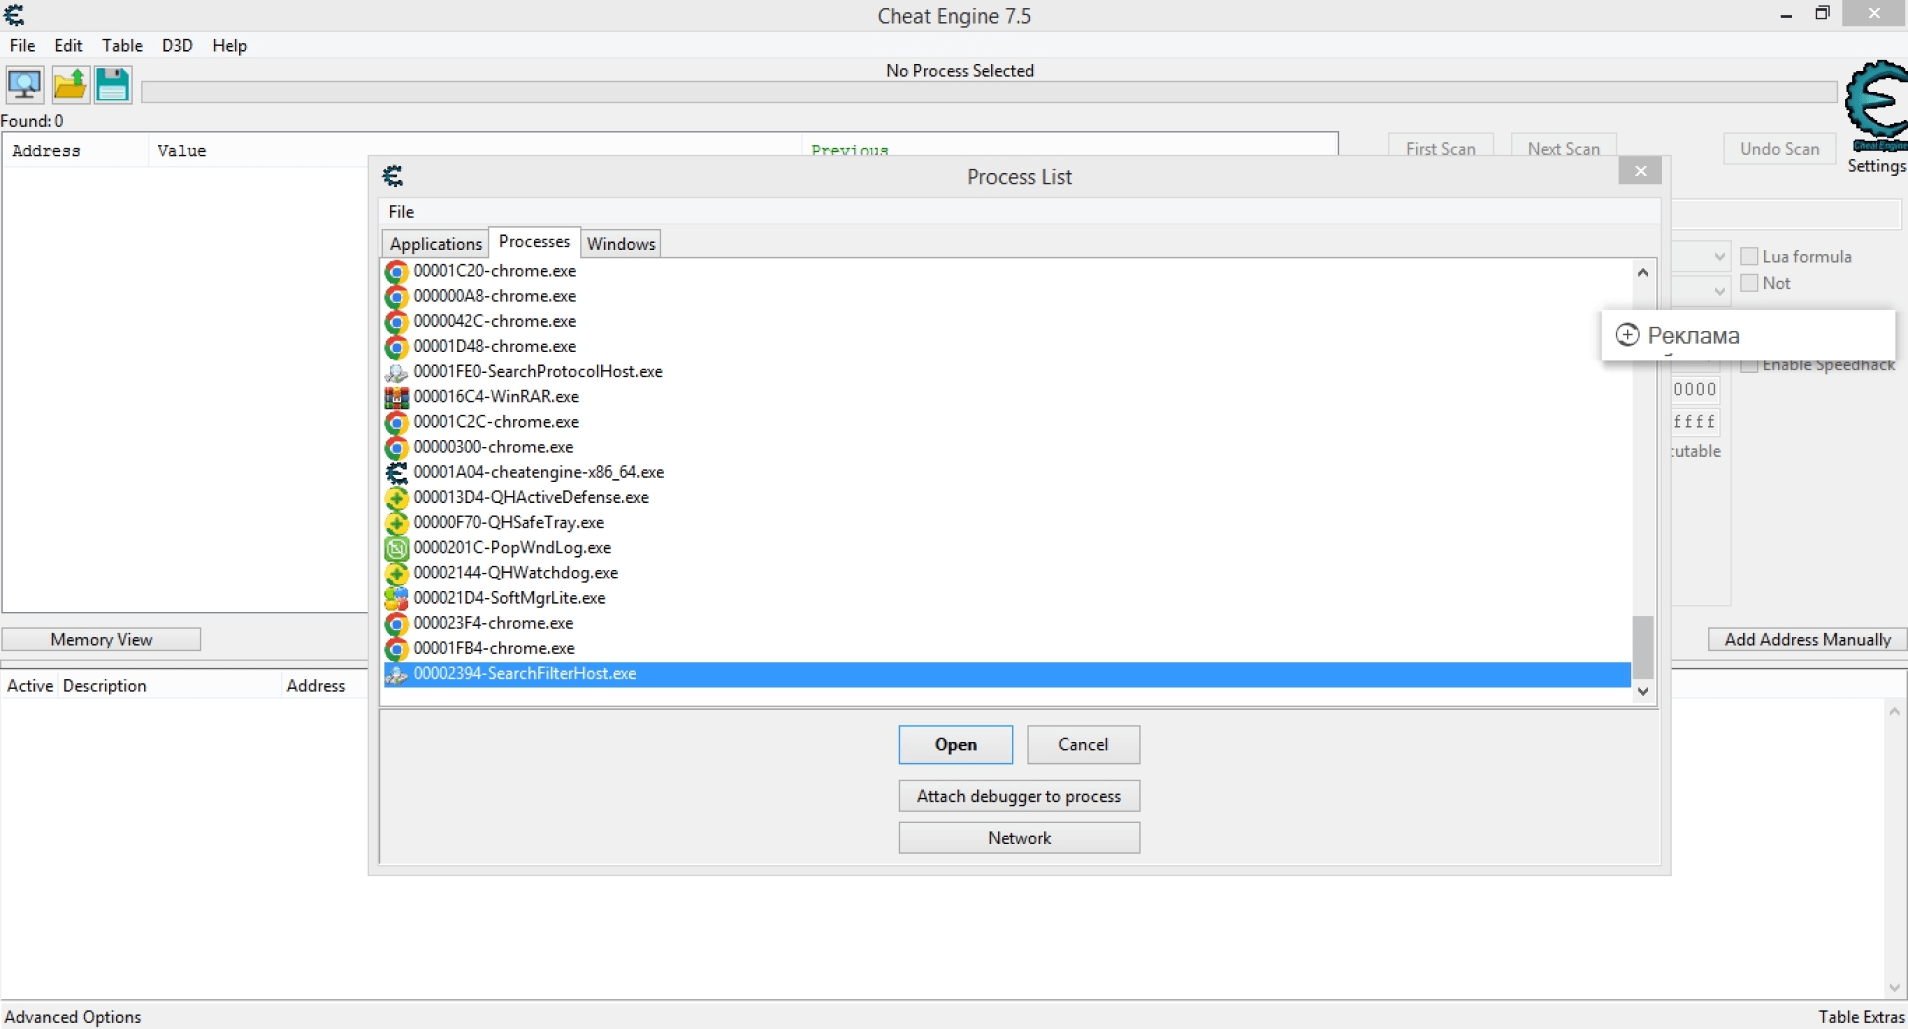Click the save table floppy disk icon
This screenshot has height=1029, width=1908.
[x=113, y=85]
